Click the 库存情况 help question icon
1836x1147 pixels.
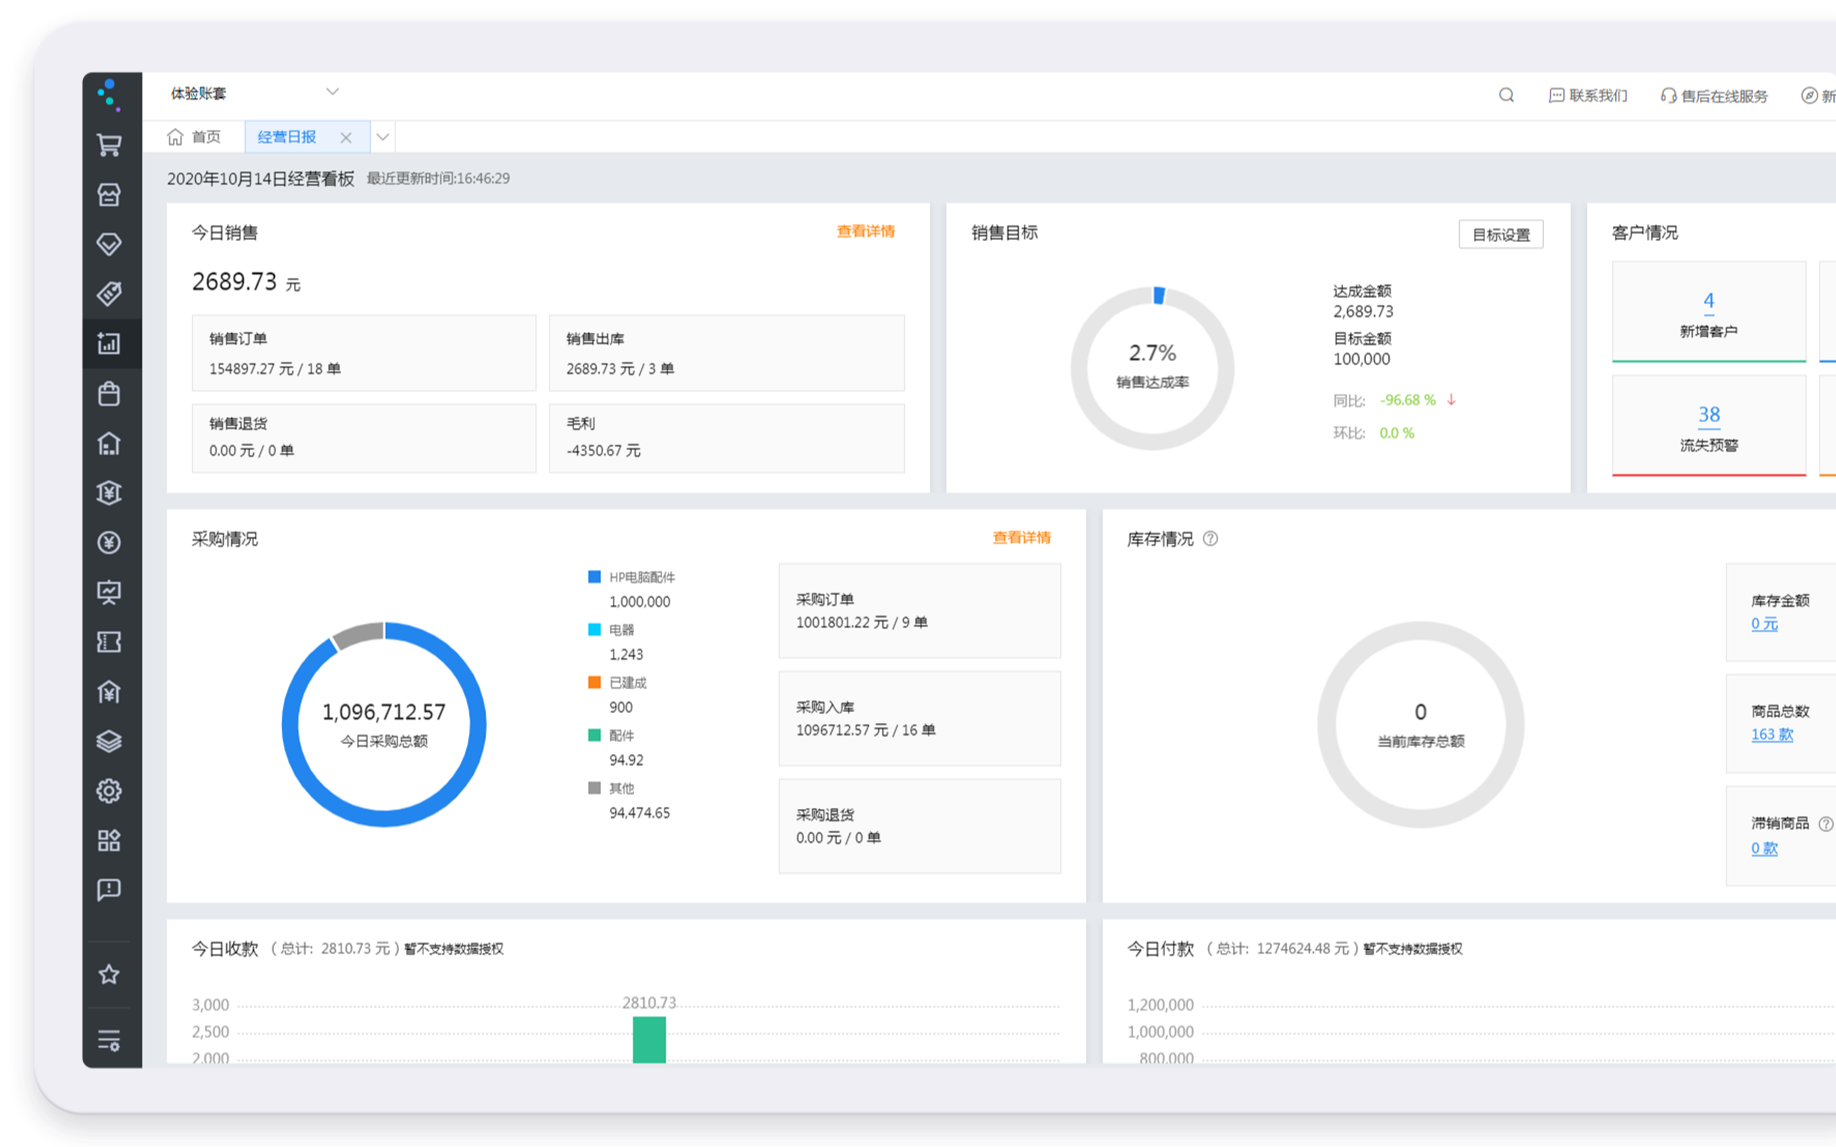[x=1210, y=539]
